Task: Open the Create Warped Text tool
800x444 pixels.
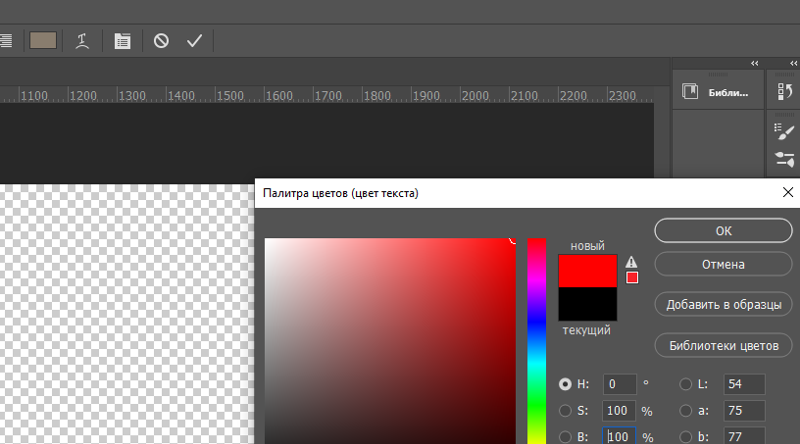Action: 82,41
